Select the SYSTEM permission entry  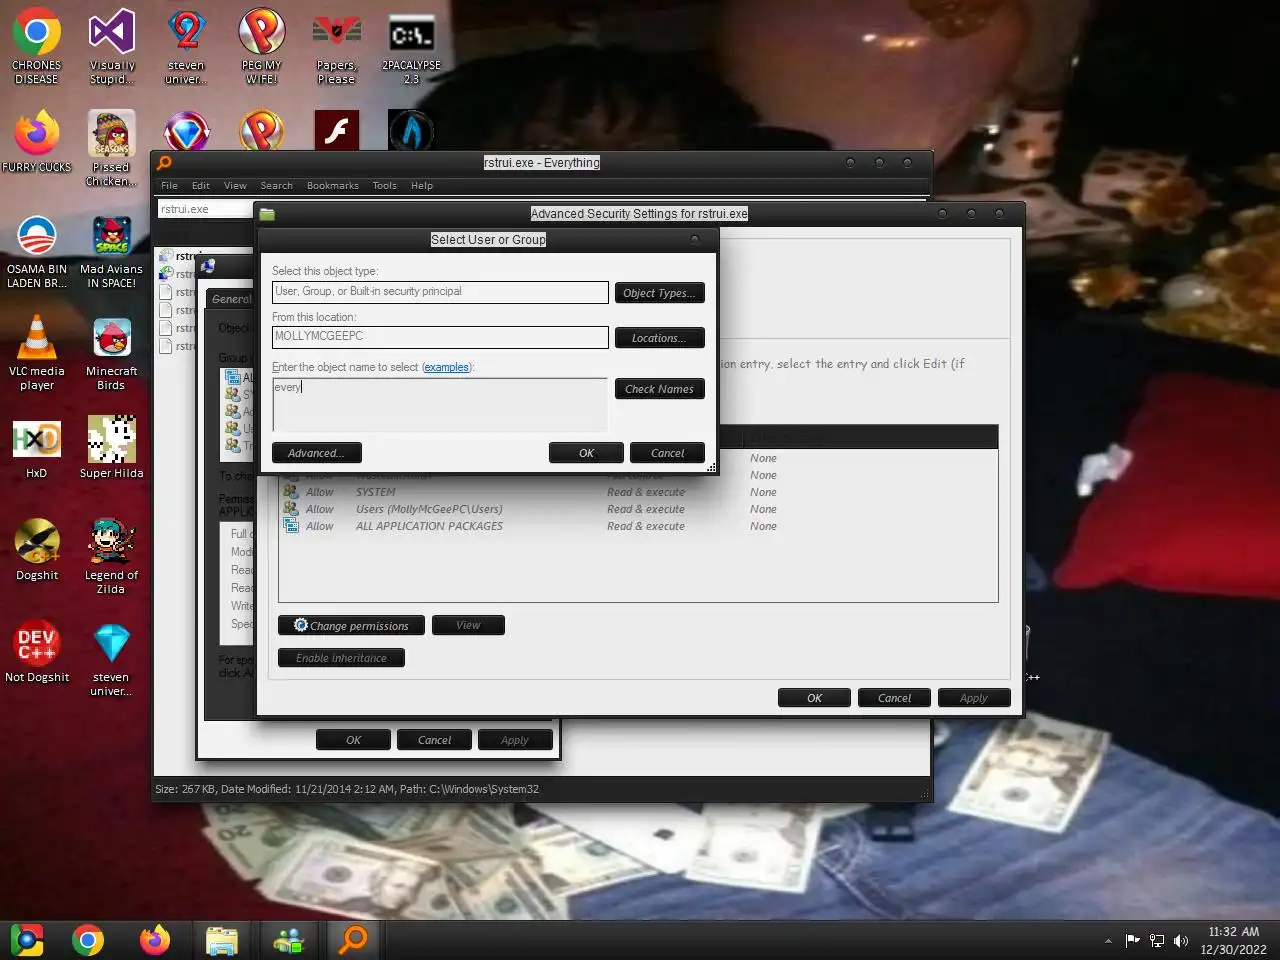(638, 492)
